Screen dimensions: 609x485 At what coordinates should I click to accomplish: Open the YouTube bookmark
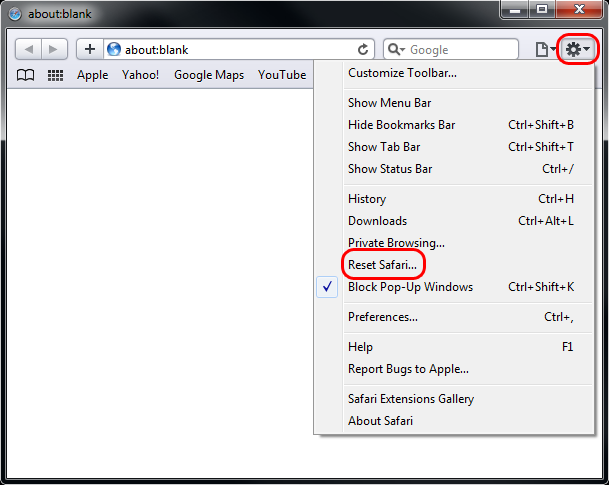pyautogui.click(x=282, y=75)
